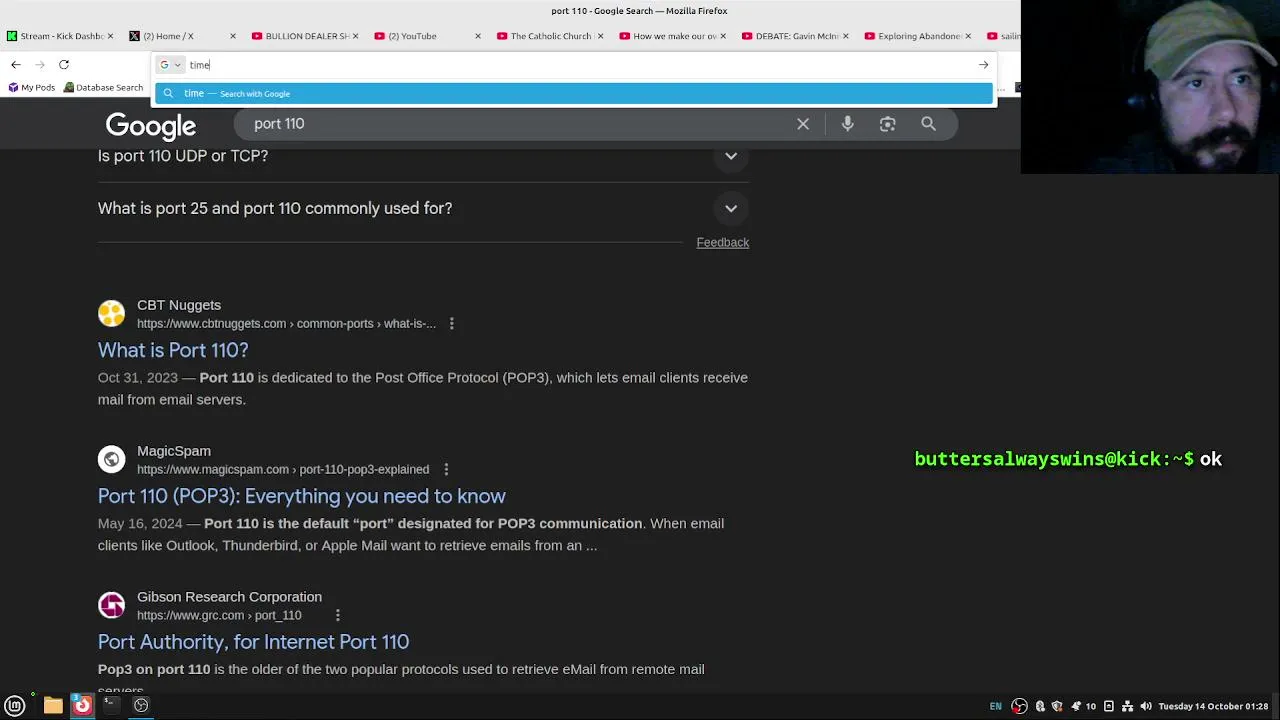The image size is (1280, 720).
Task: Open 'Port 110 (POP3): Everything you need to know'
Action: pos(302,496)
